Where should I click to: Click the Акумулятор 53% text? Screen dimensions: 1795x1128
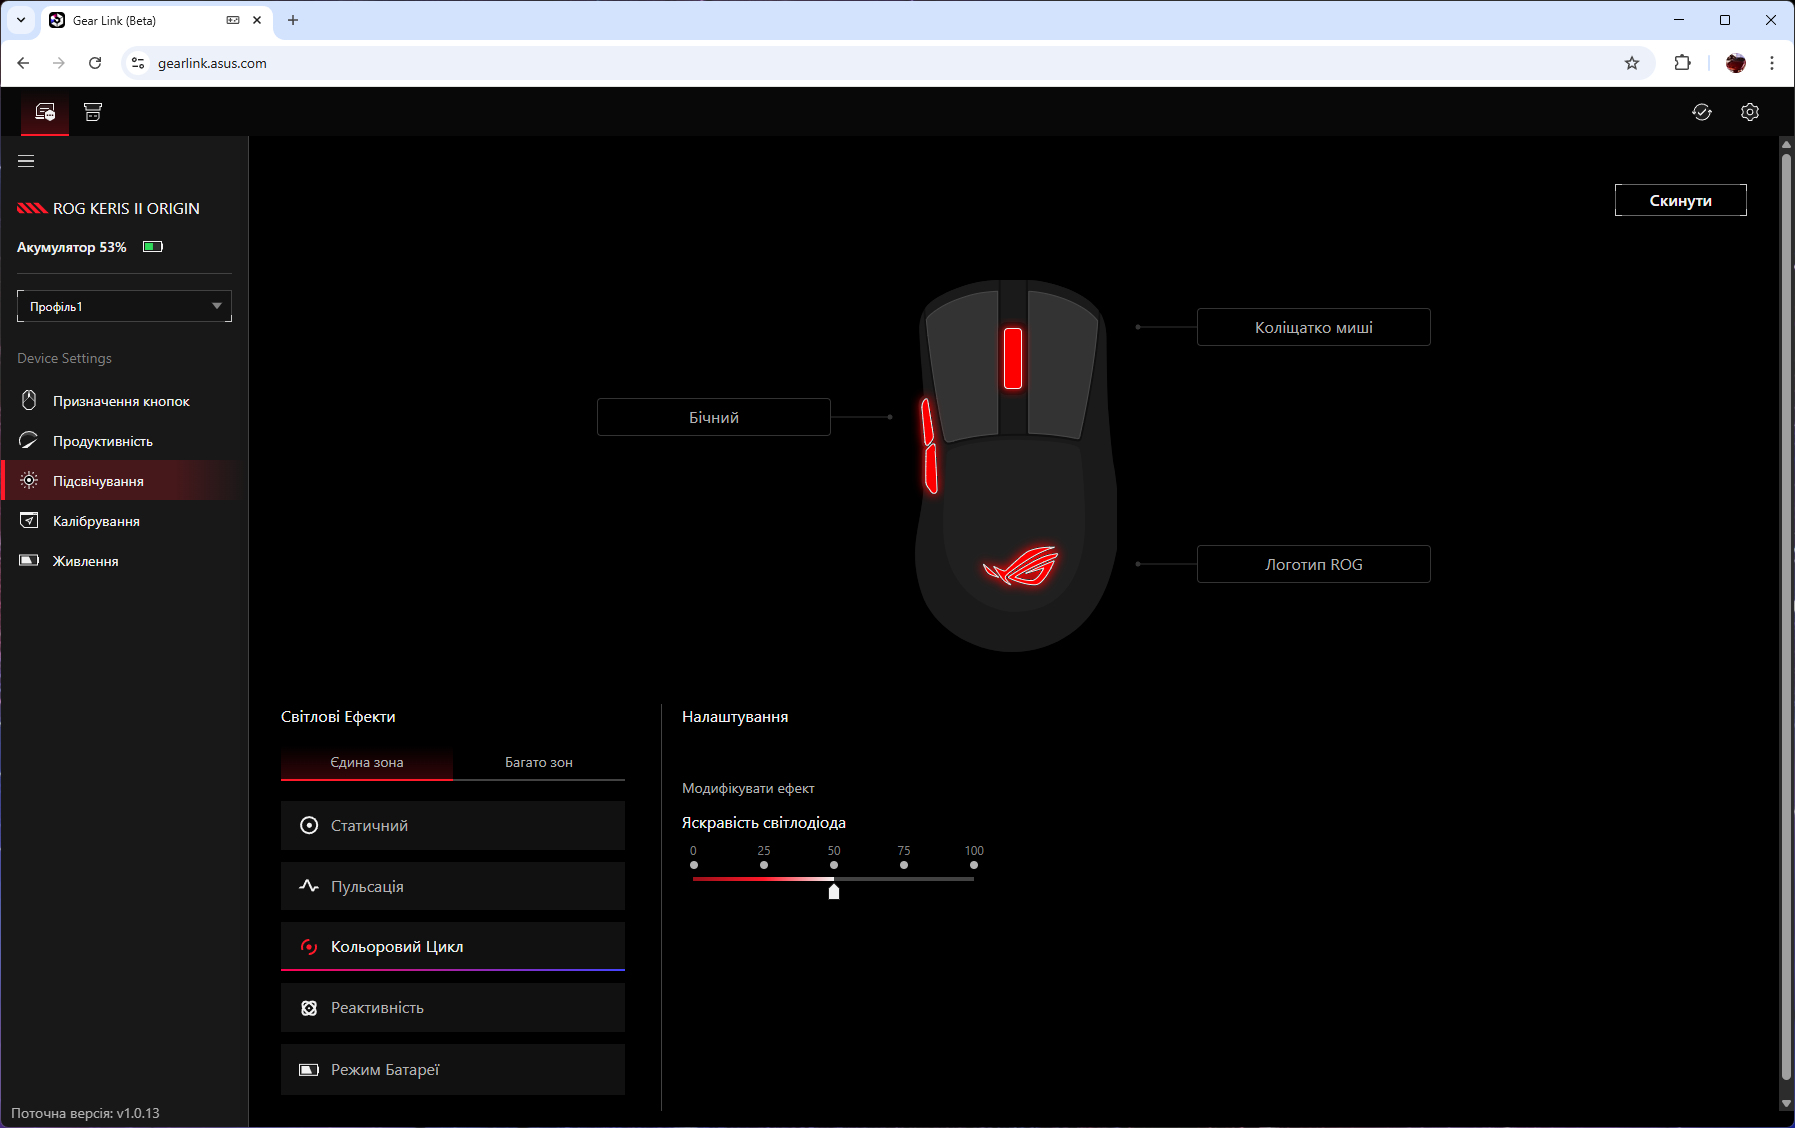click(72, 247)
